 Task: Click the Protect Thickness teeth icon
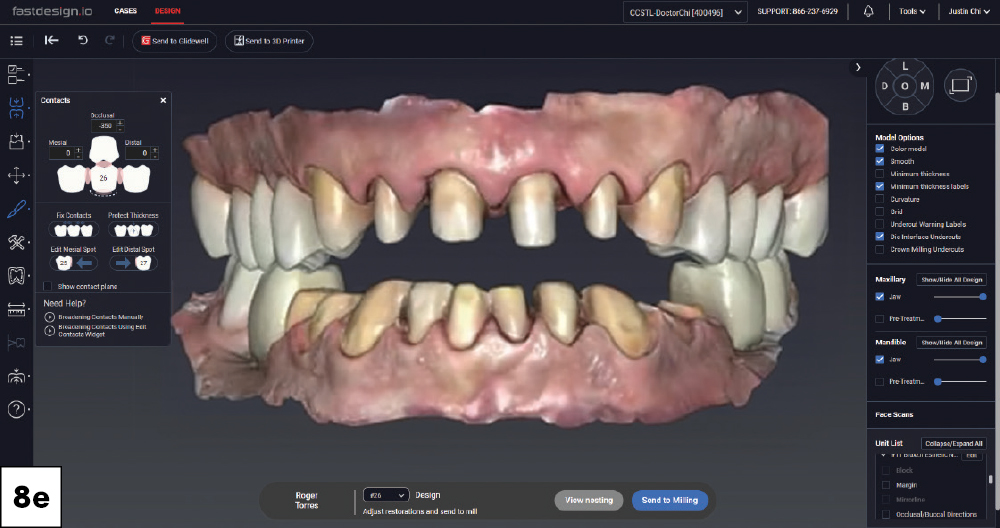coord(133,230)
